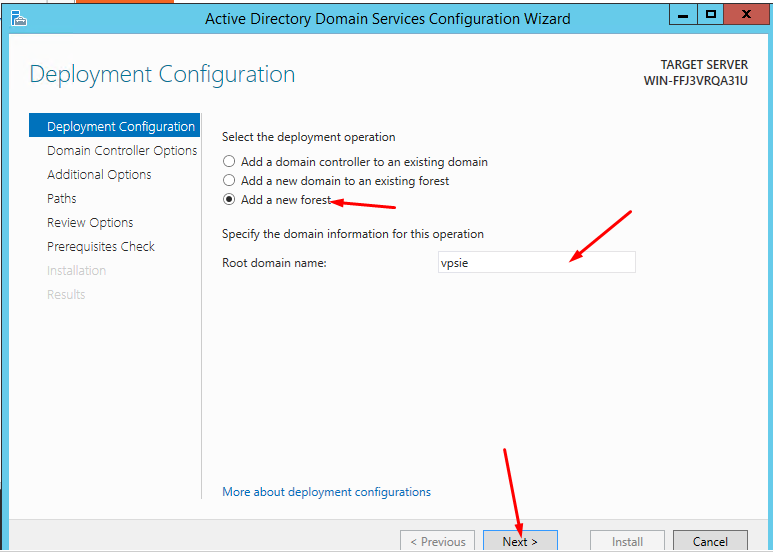The height and width of the screenshot is (552, 773).
Task: Minimize the wizard window
Action: pyautogui.click(x=683, y=15)
